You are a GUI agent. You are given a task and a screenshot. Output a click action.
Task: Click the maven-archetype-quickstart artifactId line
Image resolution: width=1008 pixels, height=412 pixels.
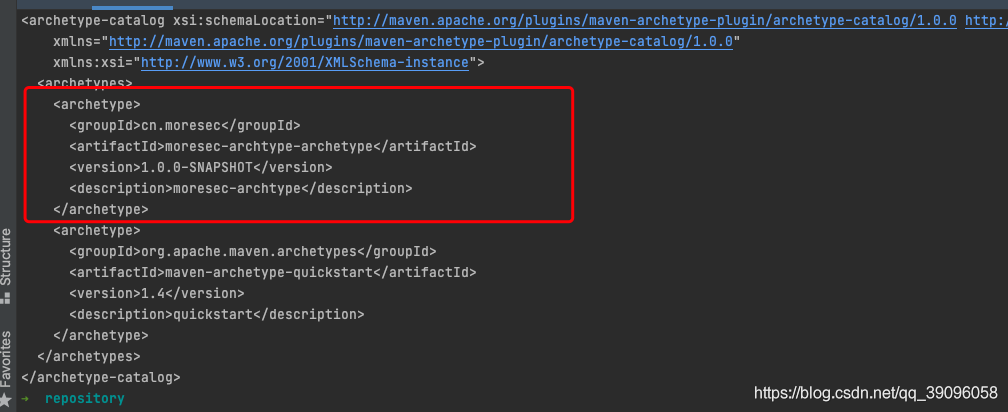click(273, 273)
